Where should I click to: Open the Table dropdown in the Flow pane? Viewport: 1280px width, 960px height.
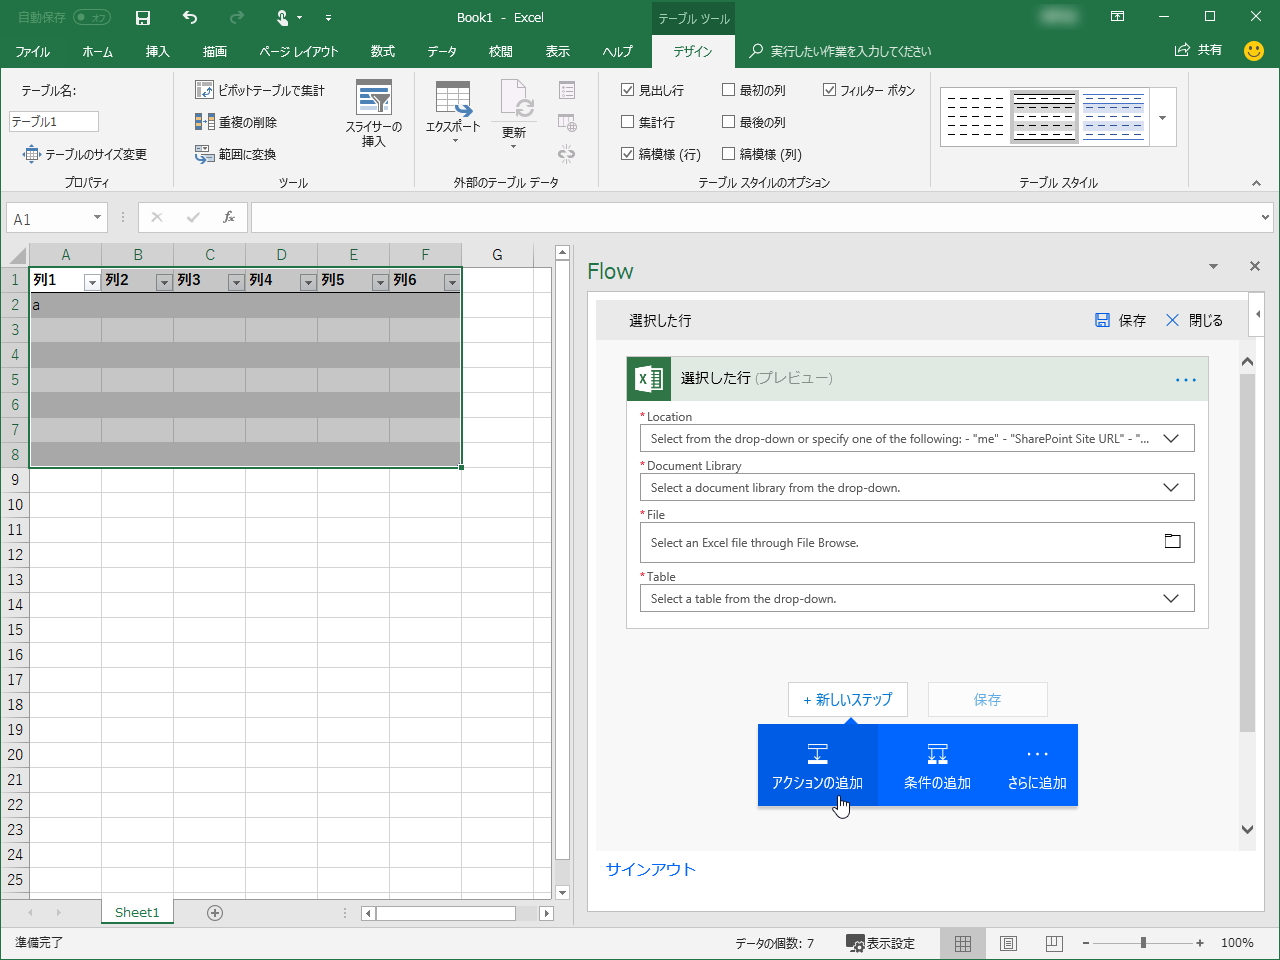coord(1171,597)
